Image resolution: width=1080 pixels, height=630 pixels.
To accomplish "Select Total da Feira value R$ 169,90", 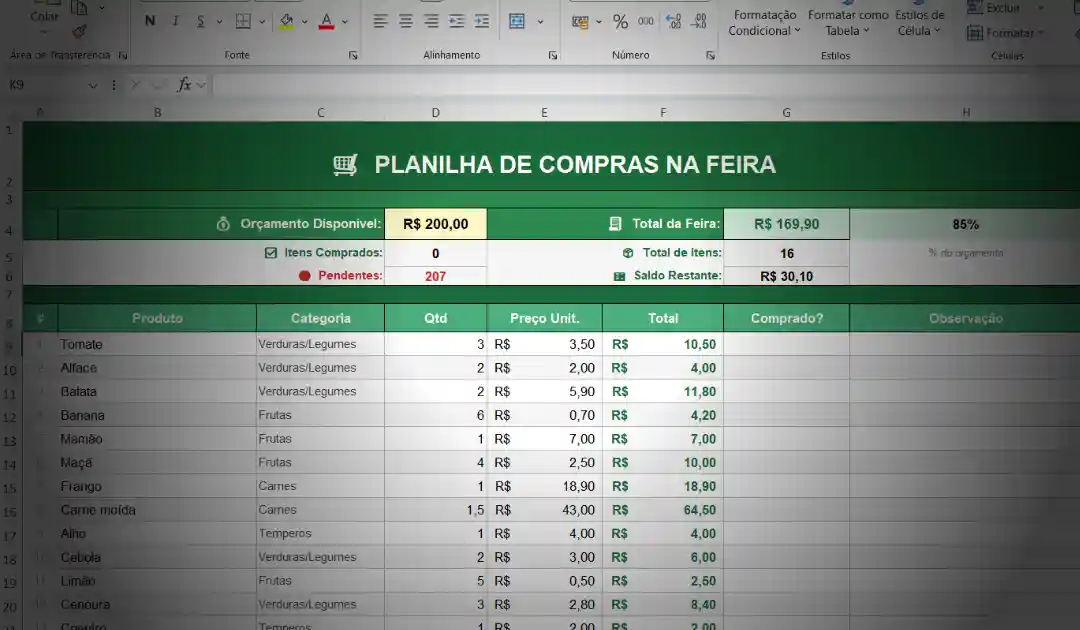I will tap(787, 224).
